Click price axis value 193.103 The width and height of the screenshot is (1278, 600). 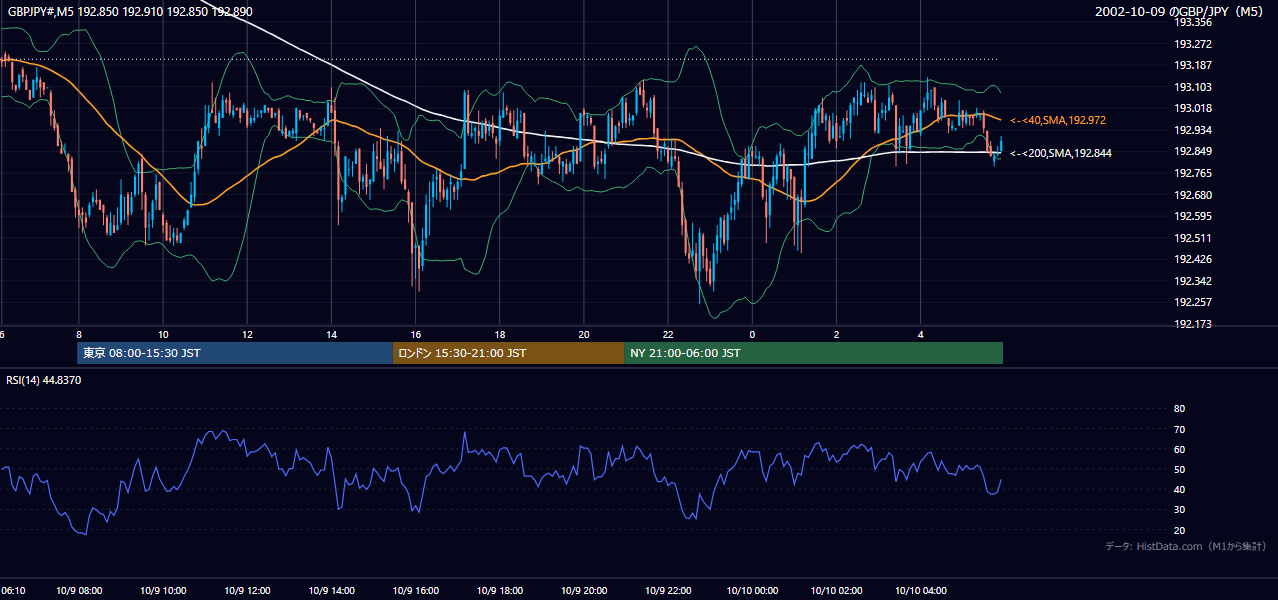pyautogui.click(x=1193, y=87)
